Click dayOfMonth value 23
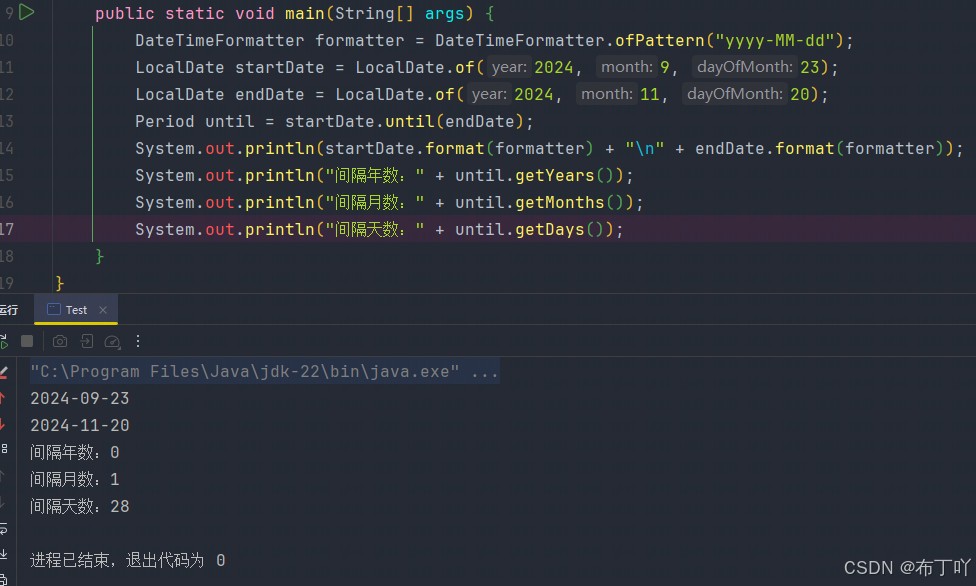 pyautogui.click(x=809, y=67)
